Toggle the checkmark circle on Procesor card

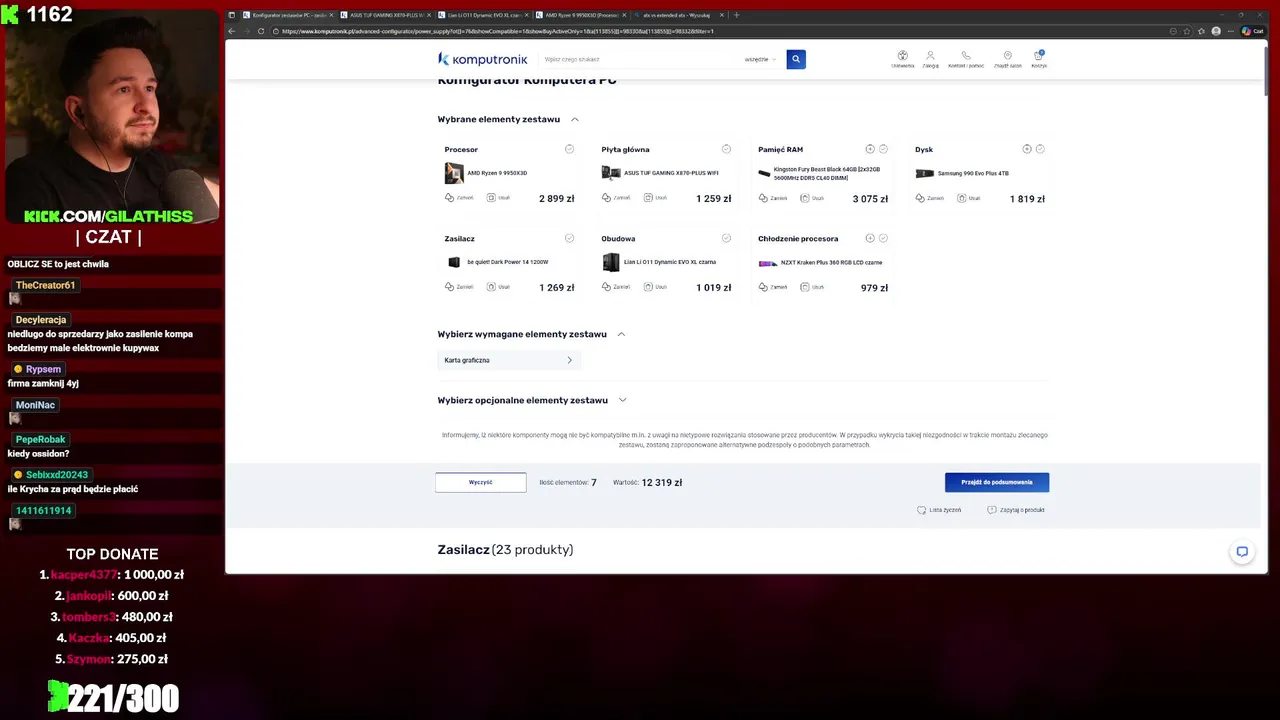[x=569, y=149]
